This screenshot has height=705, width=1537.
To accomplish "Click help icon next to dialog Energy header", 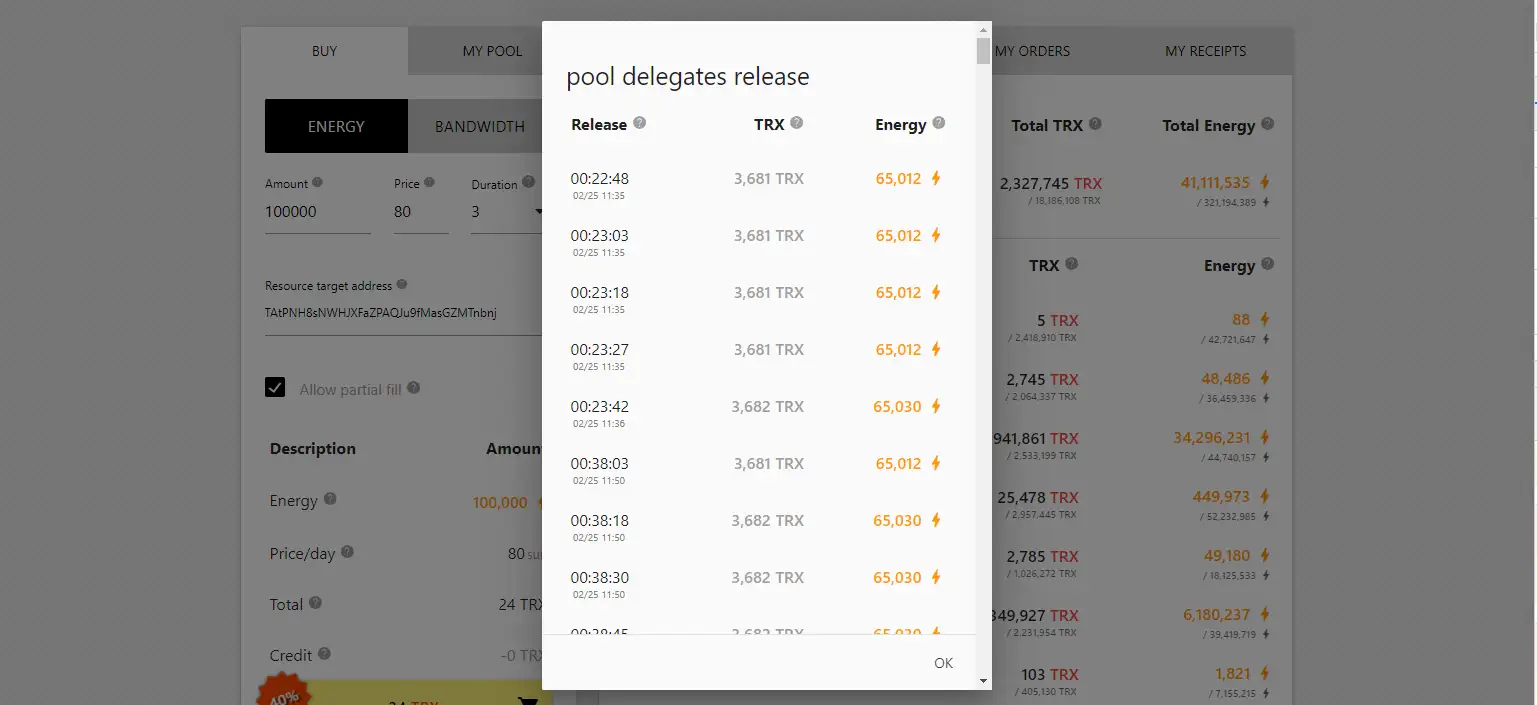I will pyautogui.click(x=939, y=123).
